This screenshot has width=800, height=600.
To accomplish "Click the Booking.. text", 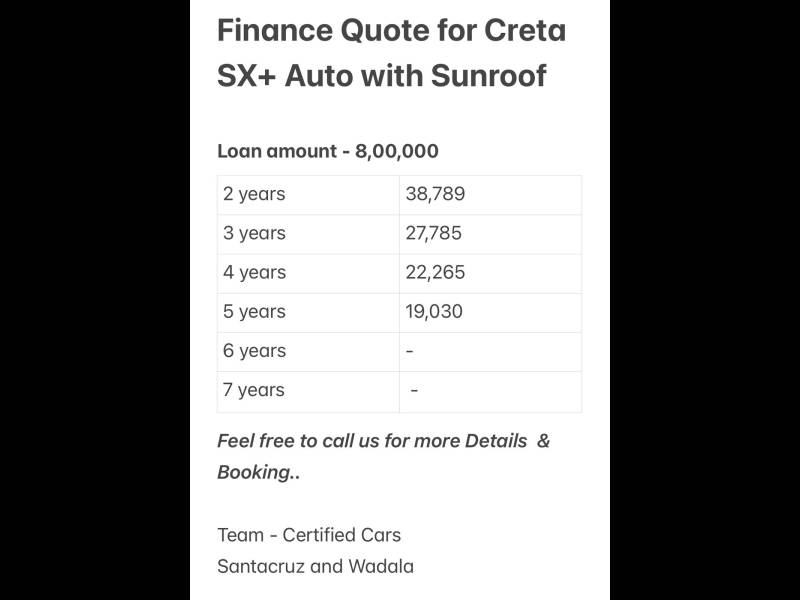I will pyautogui.click(x=255, y=472).
